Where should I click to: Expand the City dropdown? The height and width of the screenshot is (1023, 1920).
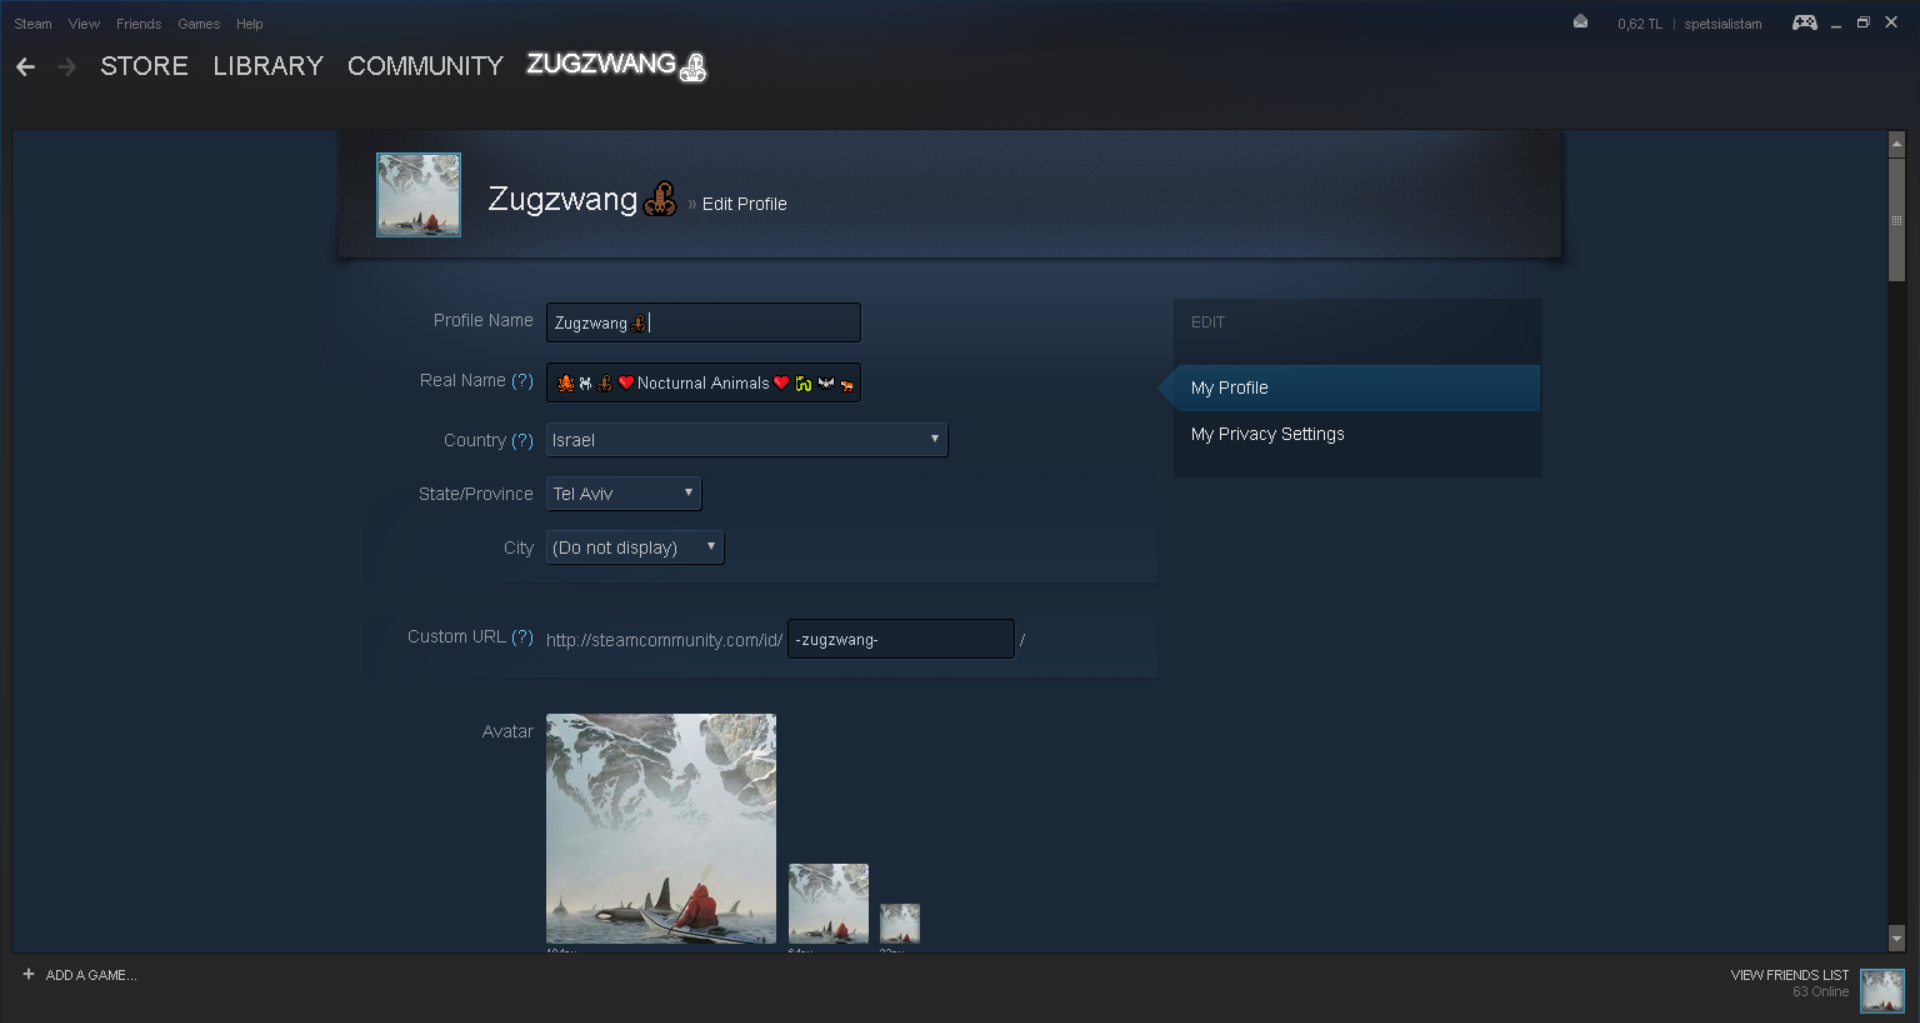(x=635, y=548)
